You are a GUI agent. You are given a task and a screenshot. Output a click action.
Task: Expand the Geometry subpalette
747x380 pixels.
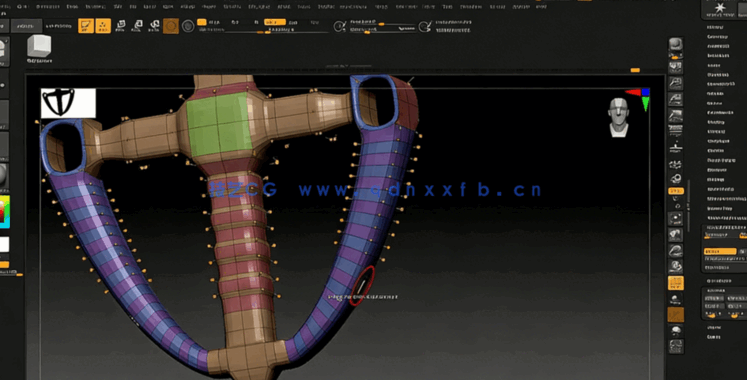[717, 37]
